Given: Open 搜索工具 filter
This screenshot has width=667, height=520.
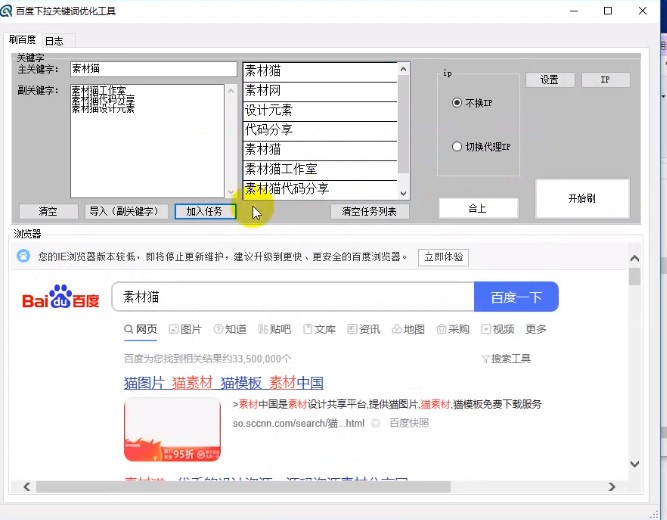Looking at the screenshot, I should [506, 359].
